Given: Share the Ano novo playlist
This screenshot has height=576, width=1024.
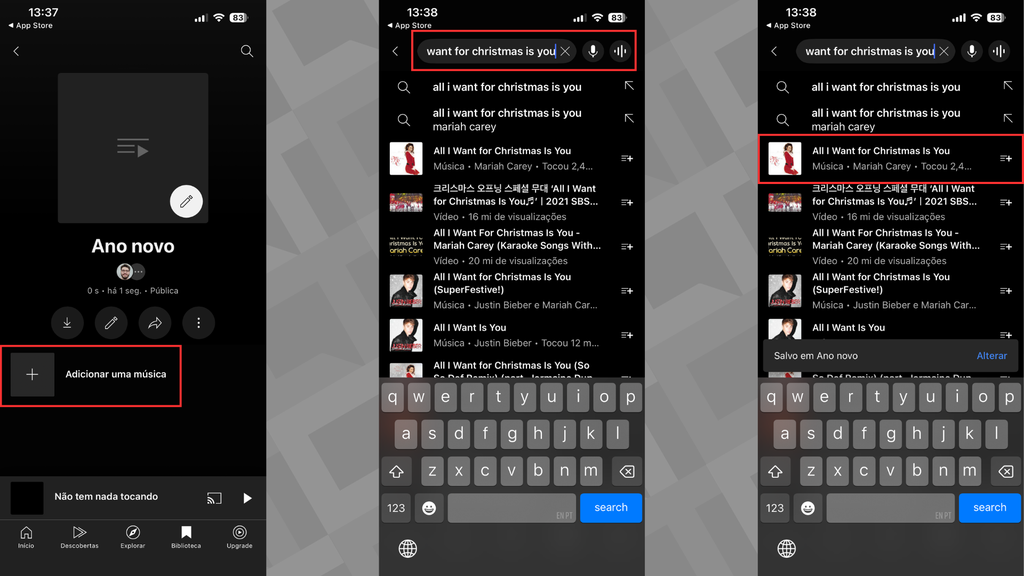Looking at the screenshot, I should 155,322.
